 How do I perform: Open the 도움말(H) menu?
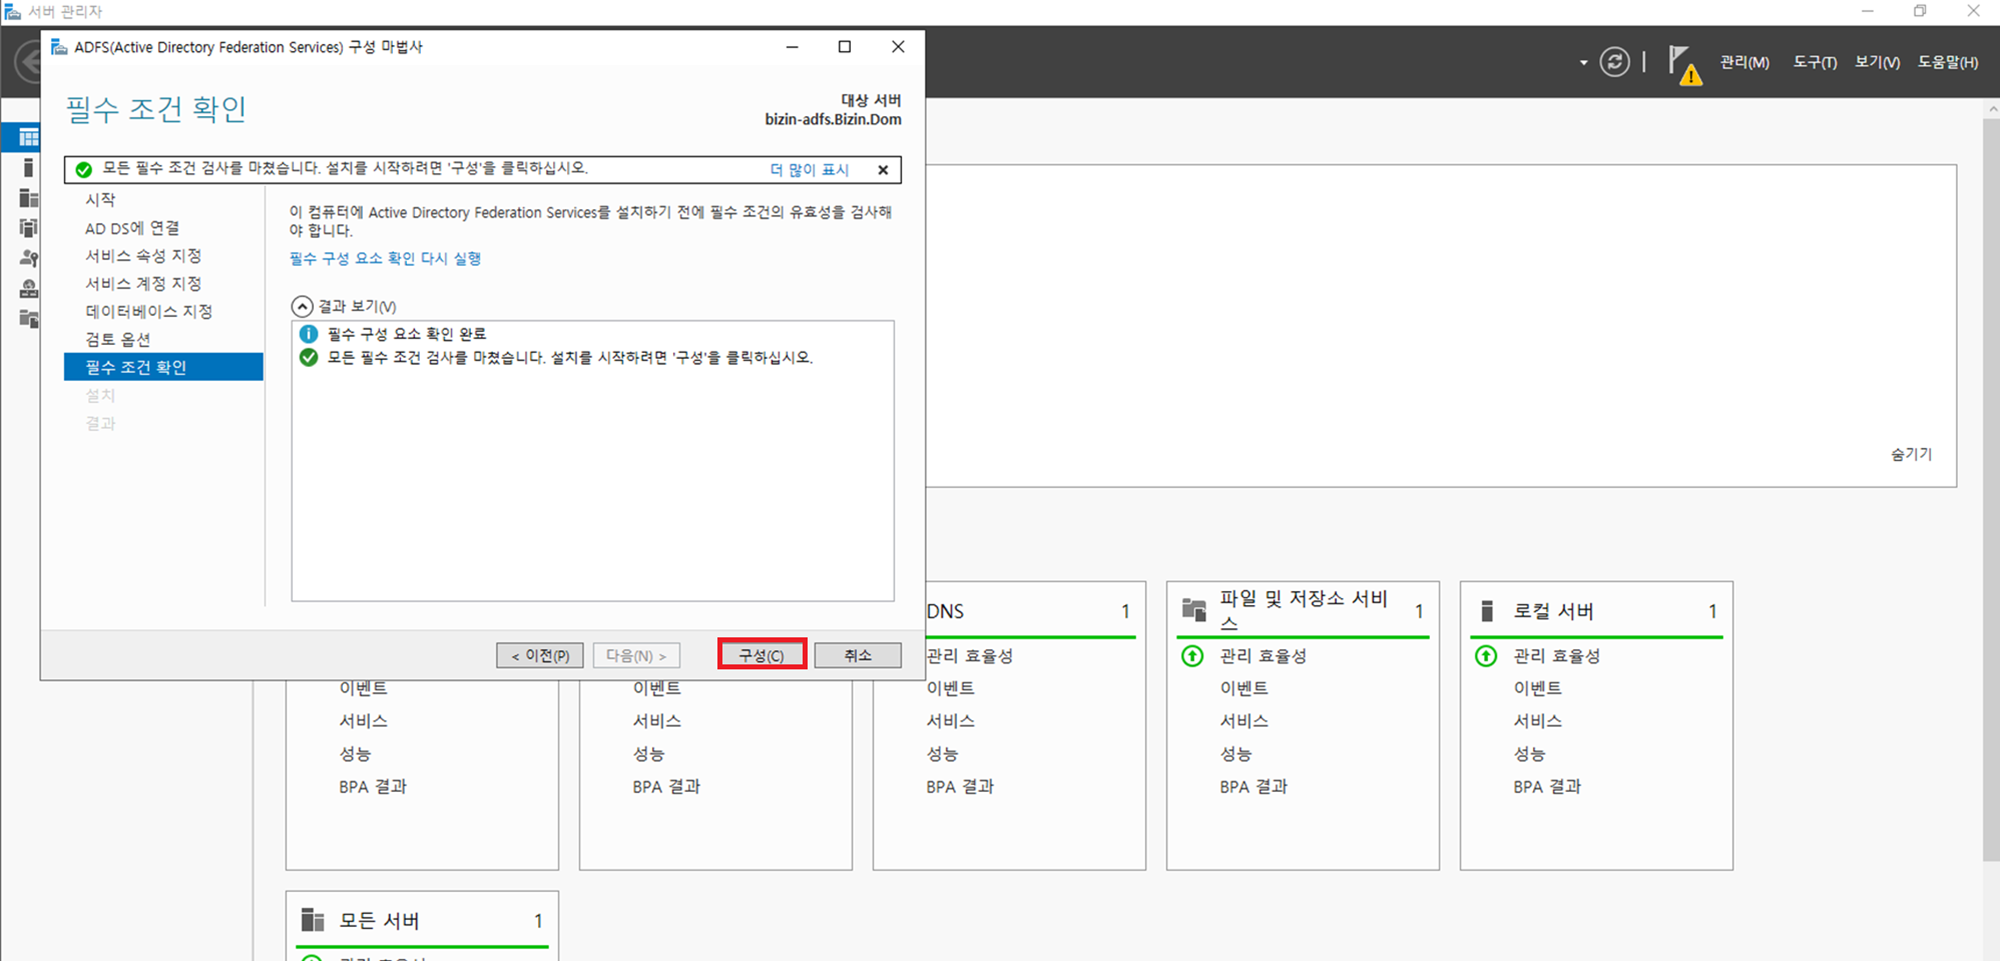1948,62
